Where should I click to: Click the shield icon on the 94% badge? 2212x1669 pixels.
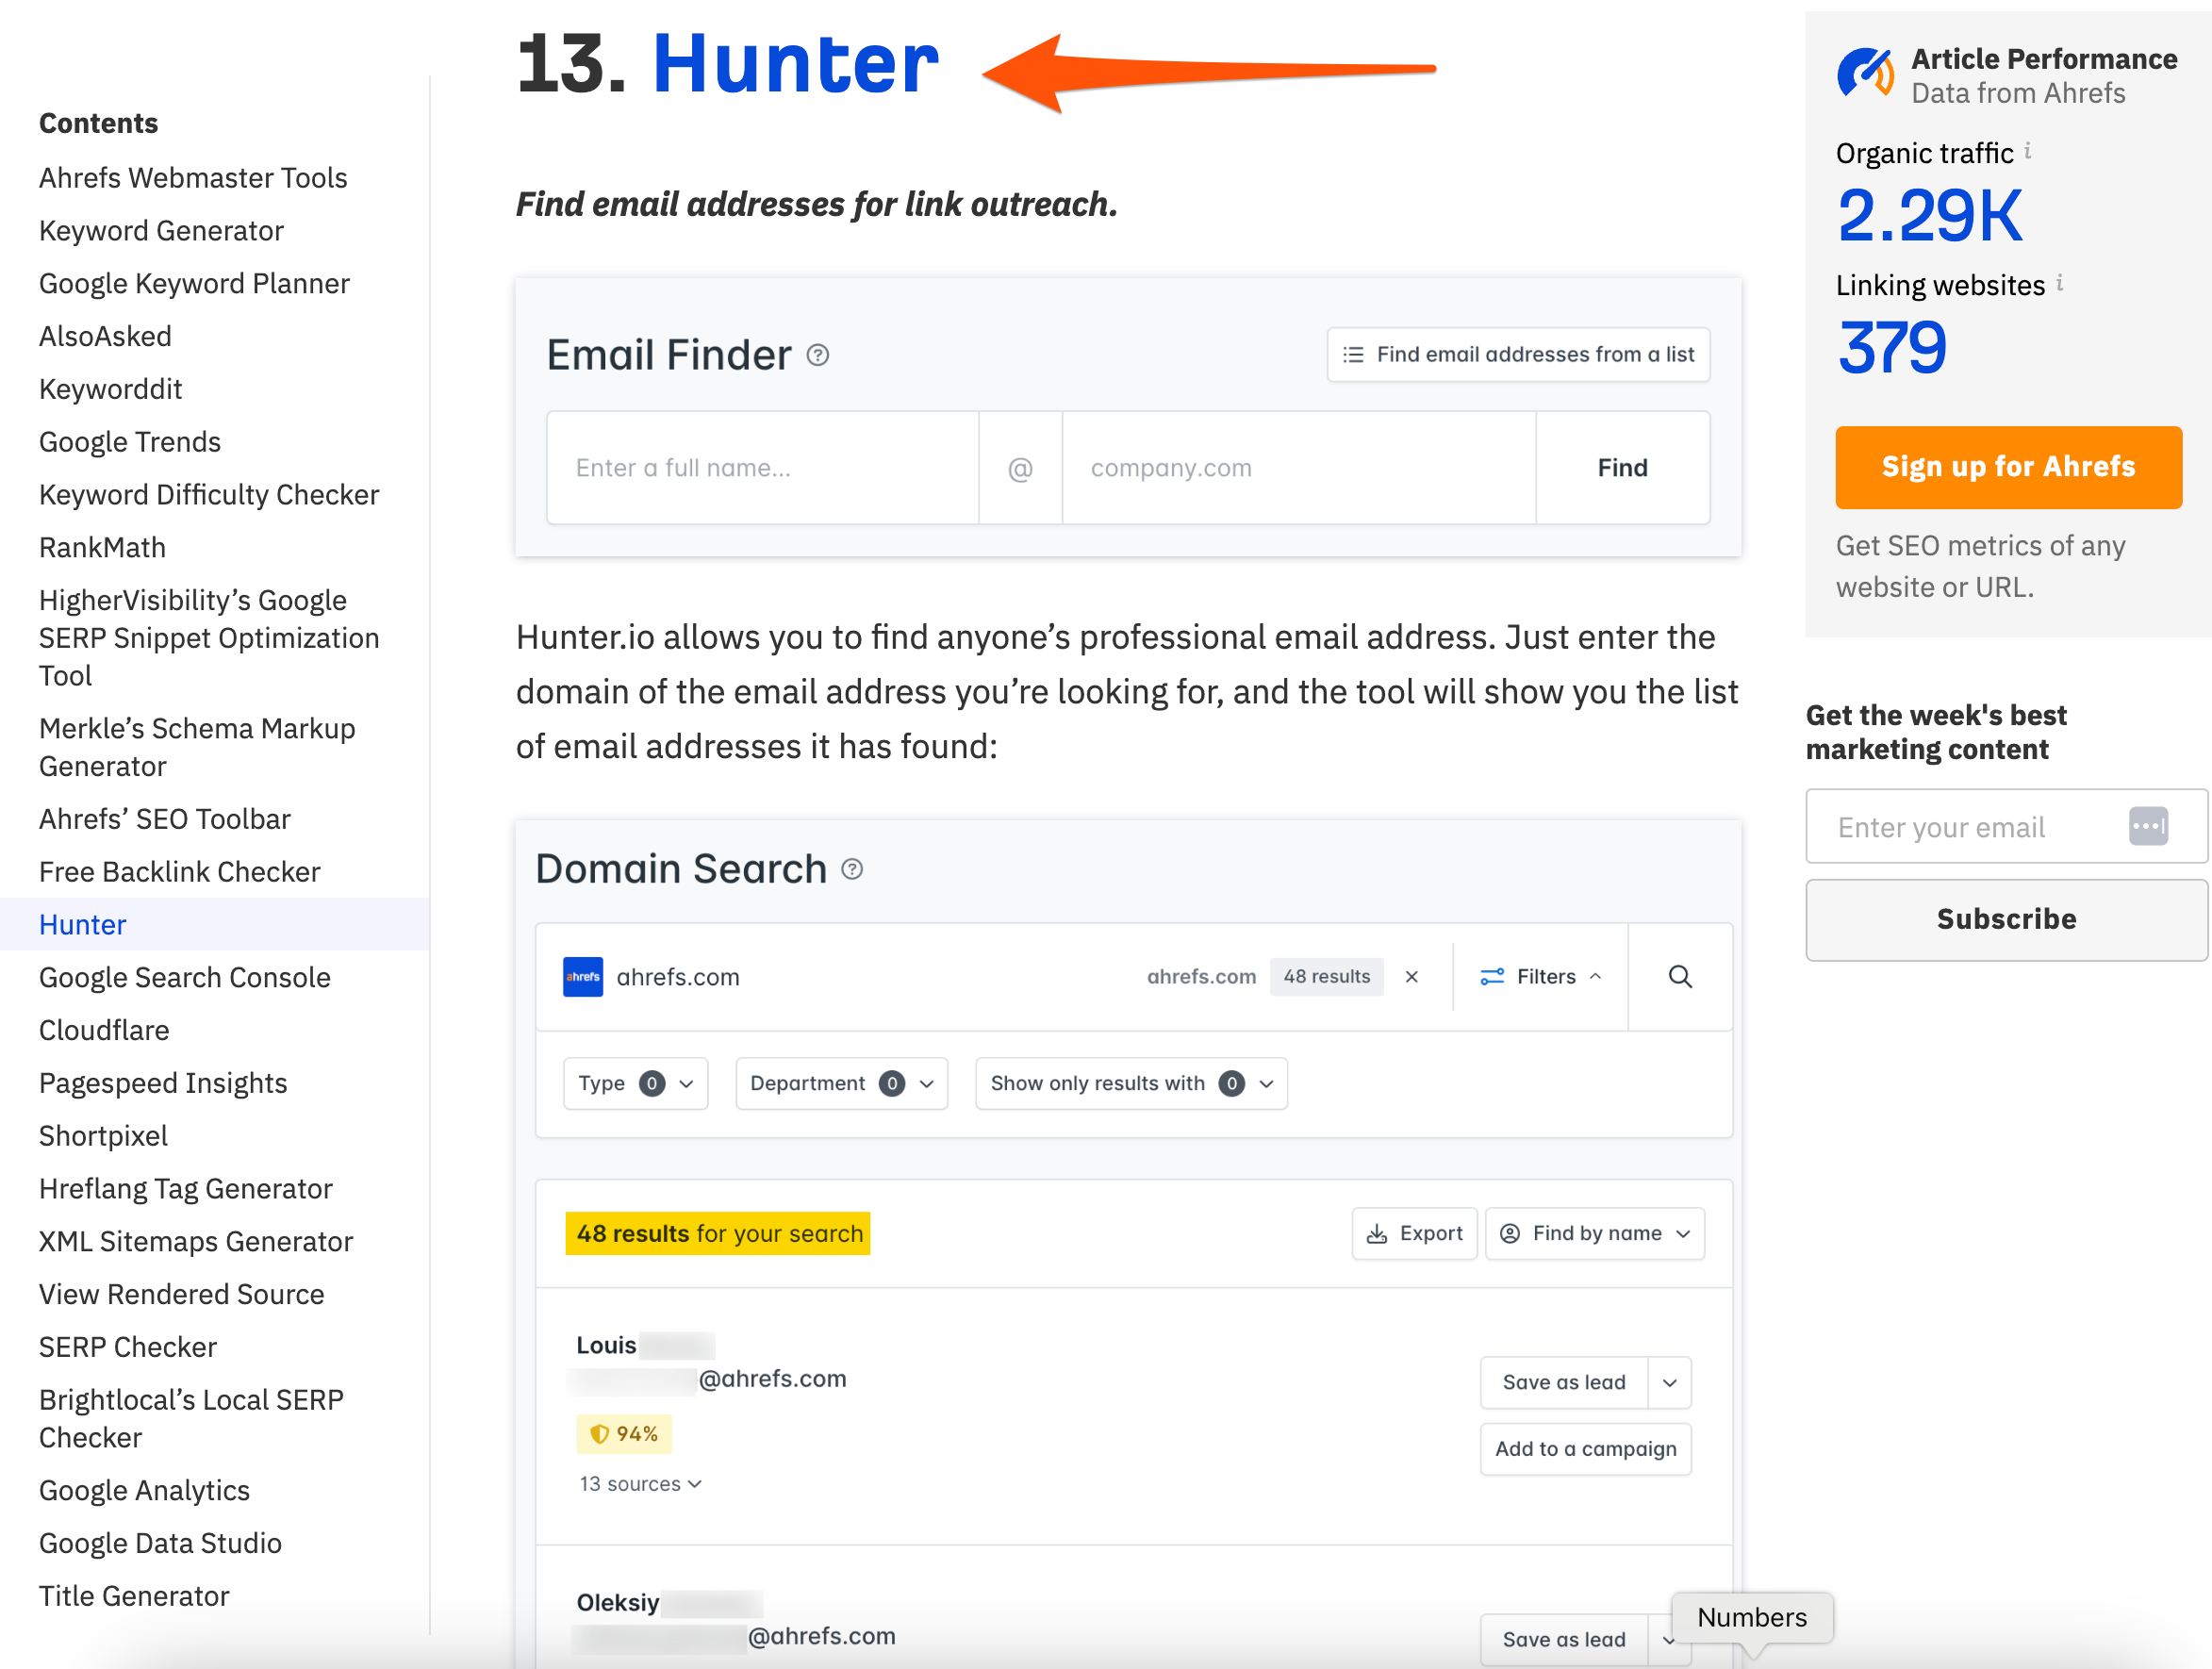point(598,1433)
